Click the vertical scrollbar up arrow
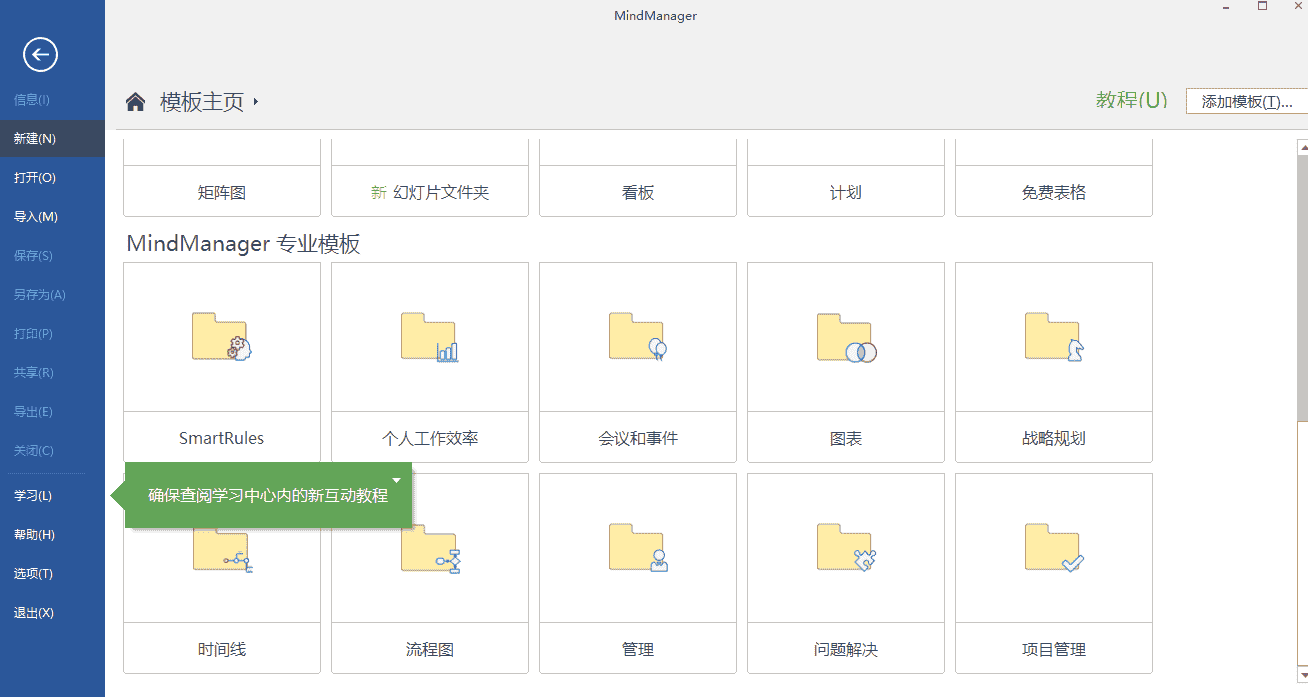The width and height of the screenshot is (1308, 697). pyautogui.click(x=1302, y=147)
